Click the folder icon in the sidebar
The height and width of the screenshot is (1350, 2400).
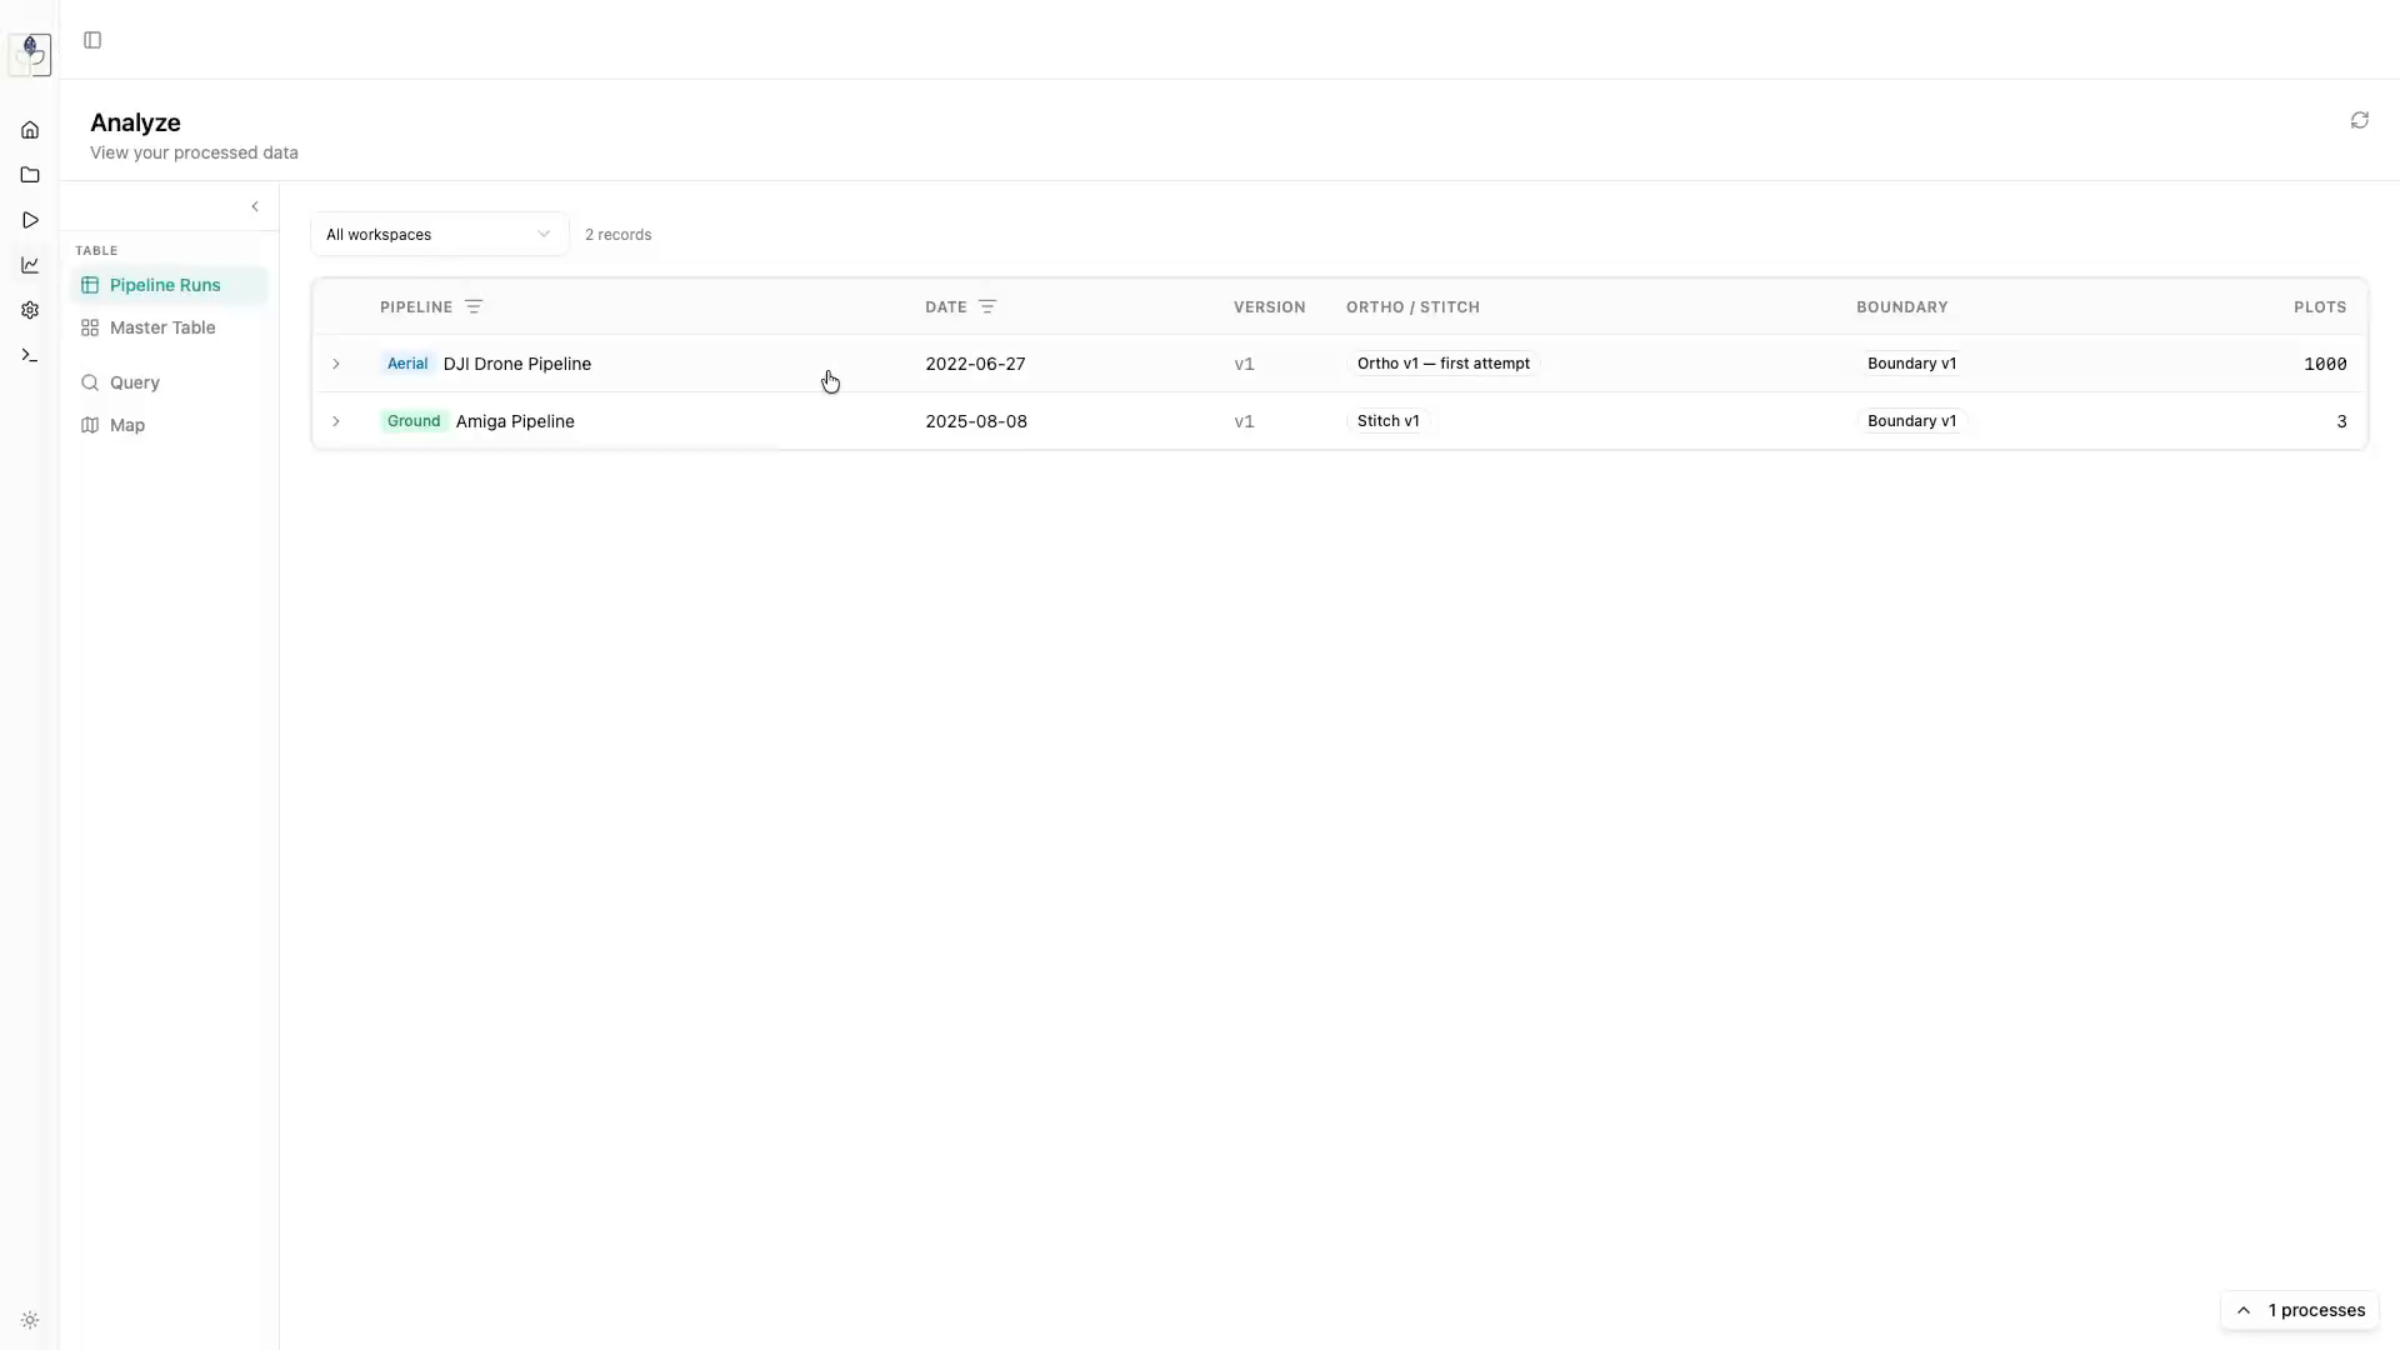(x=29, y=175)
